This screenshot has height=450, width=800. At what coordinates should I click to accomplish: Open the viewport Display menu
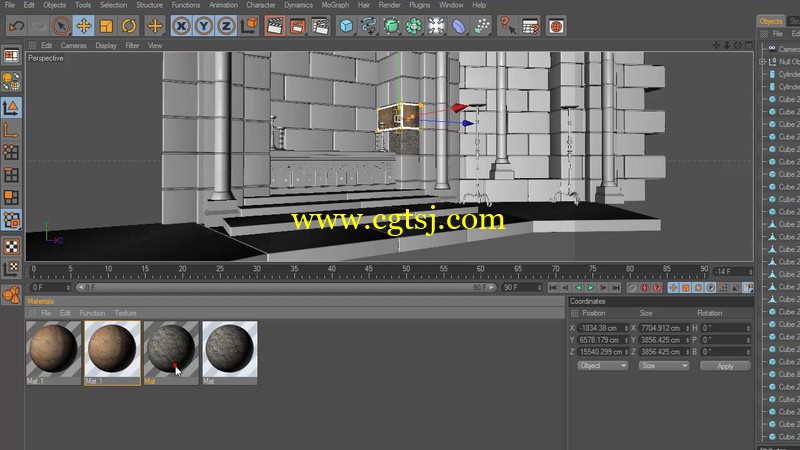pyautogui.click(x=106, y=45)
